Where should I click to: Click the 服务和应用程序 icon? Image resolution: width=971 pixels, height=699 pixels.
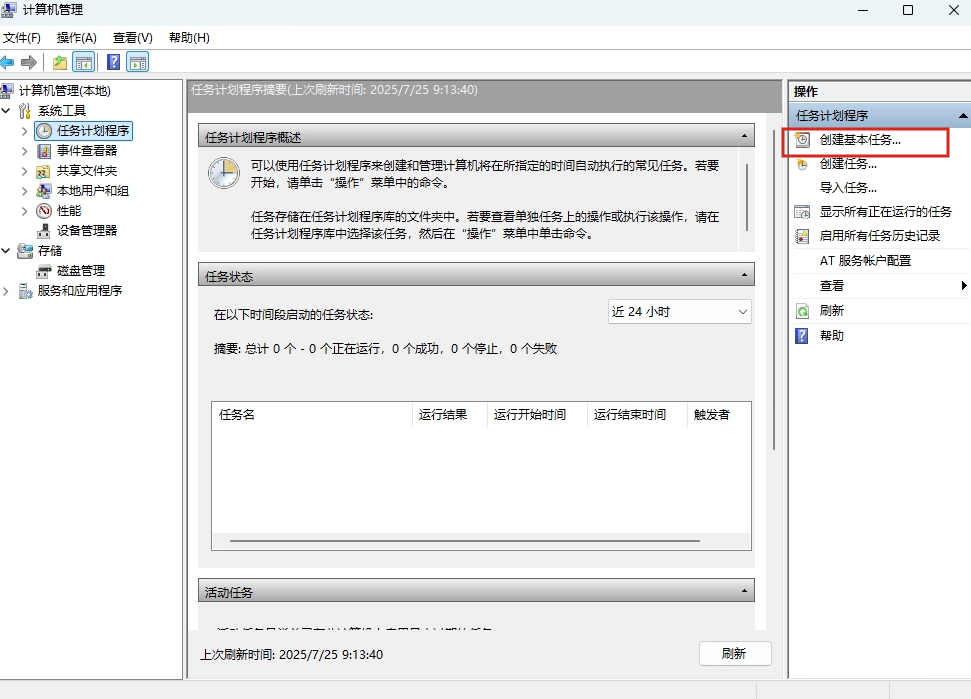coord(25,291)
